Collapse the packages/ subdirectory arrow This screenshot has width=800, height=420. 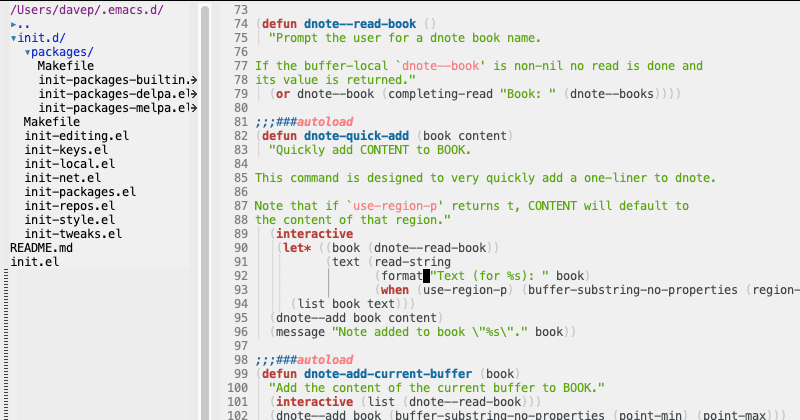[x=28, y=53]
